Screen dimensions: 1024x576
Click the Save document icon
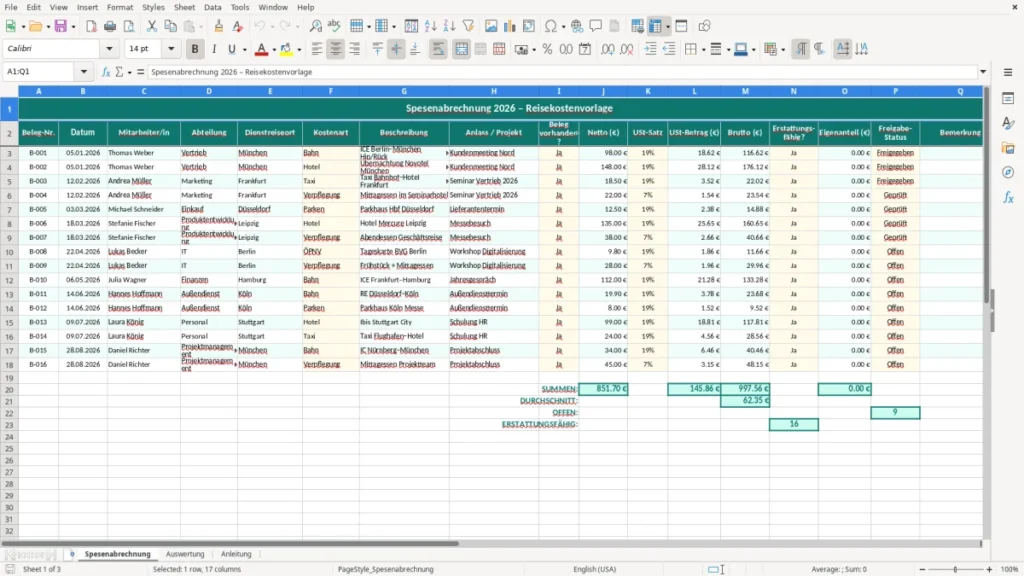click(x=61, y=26)
